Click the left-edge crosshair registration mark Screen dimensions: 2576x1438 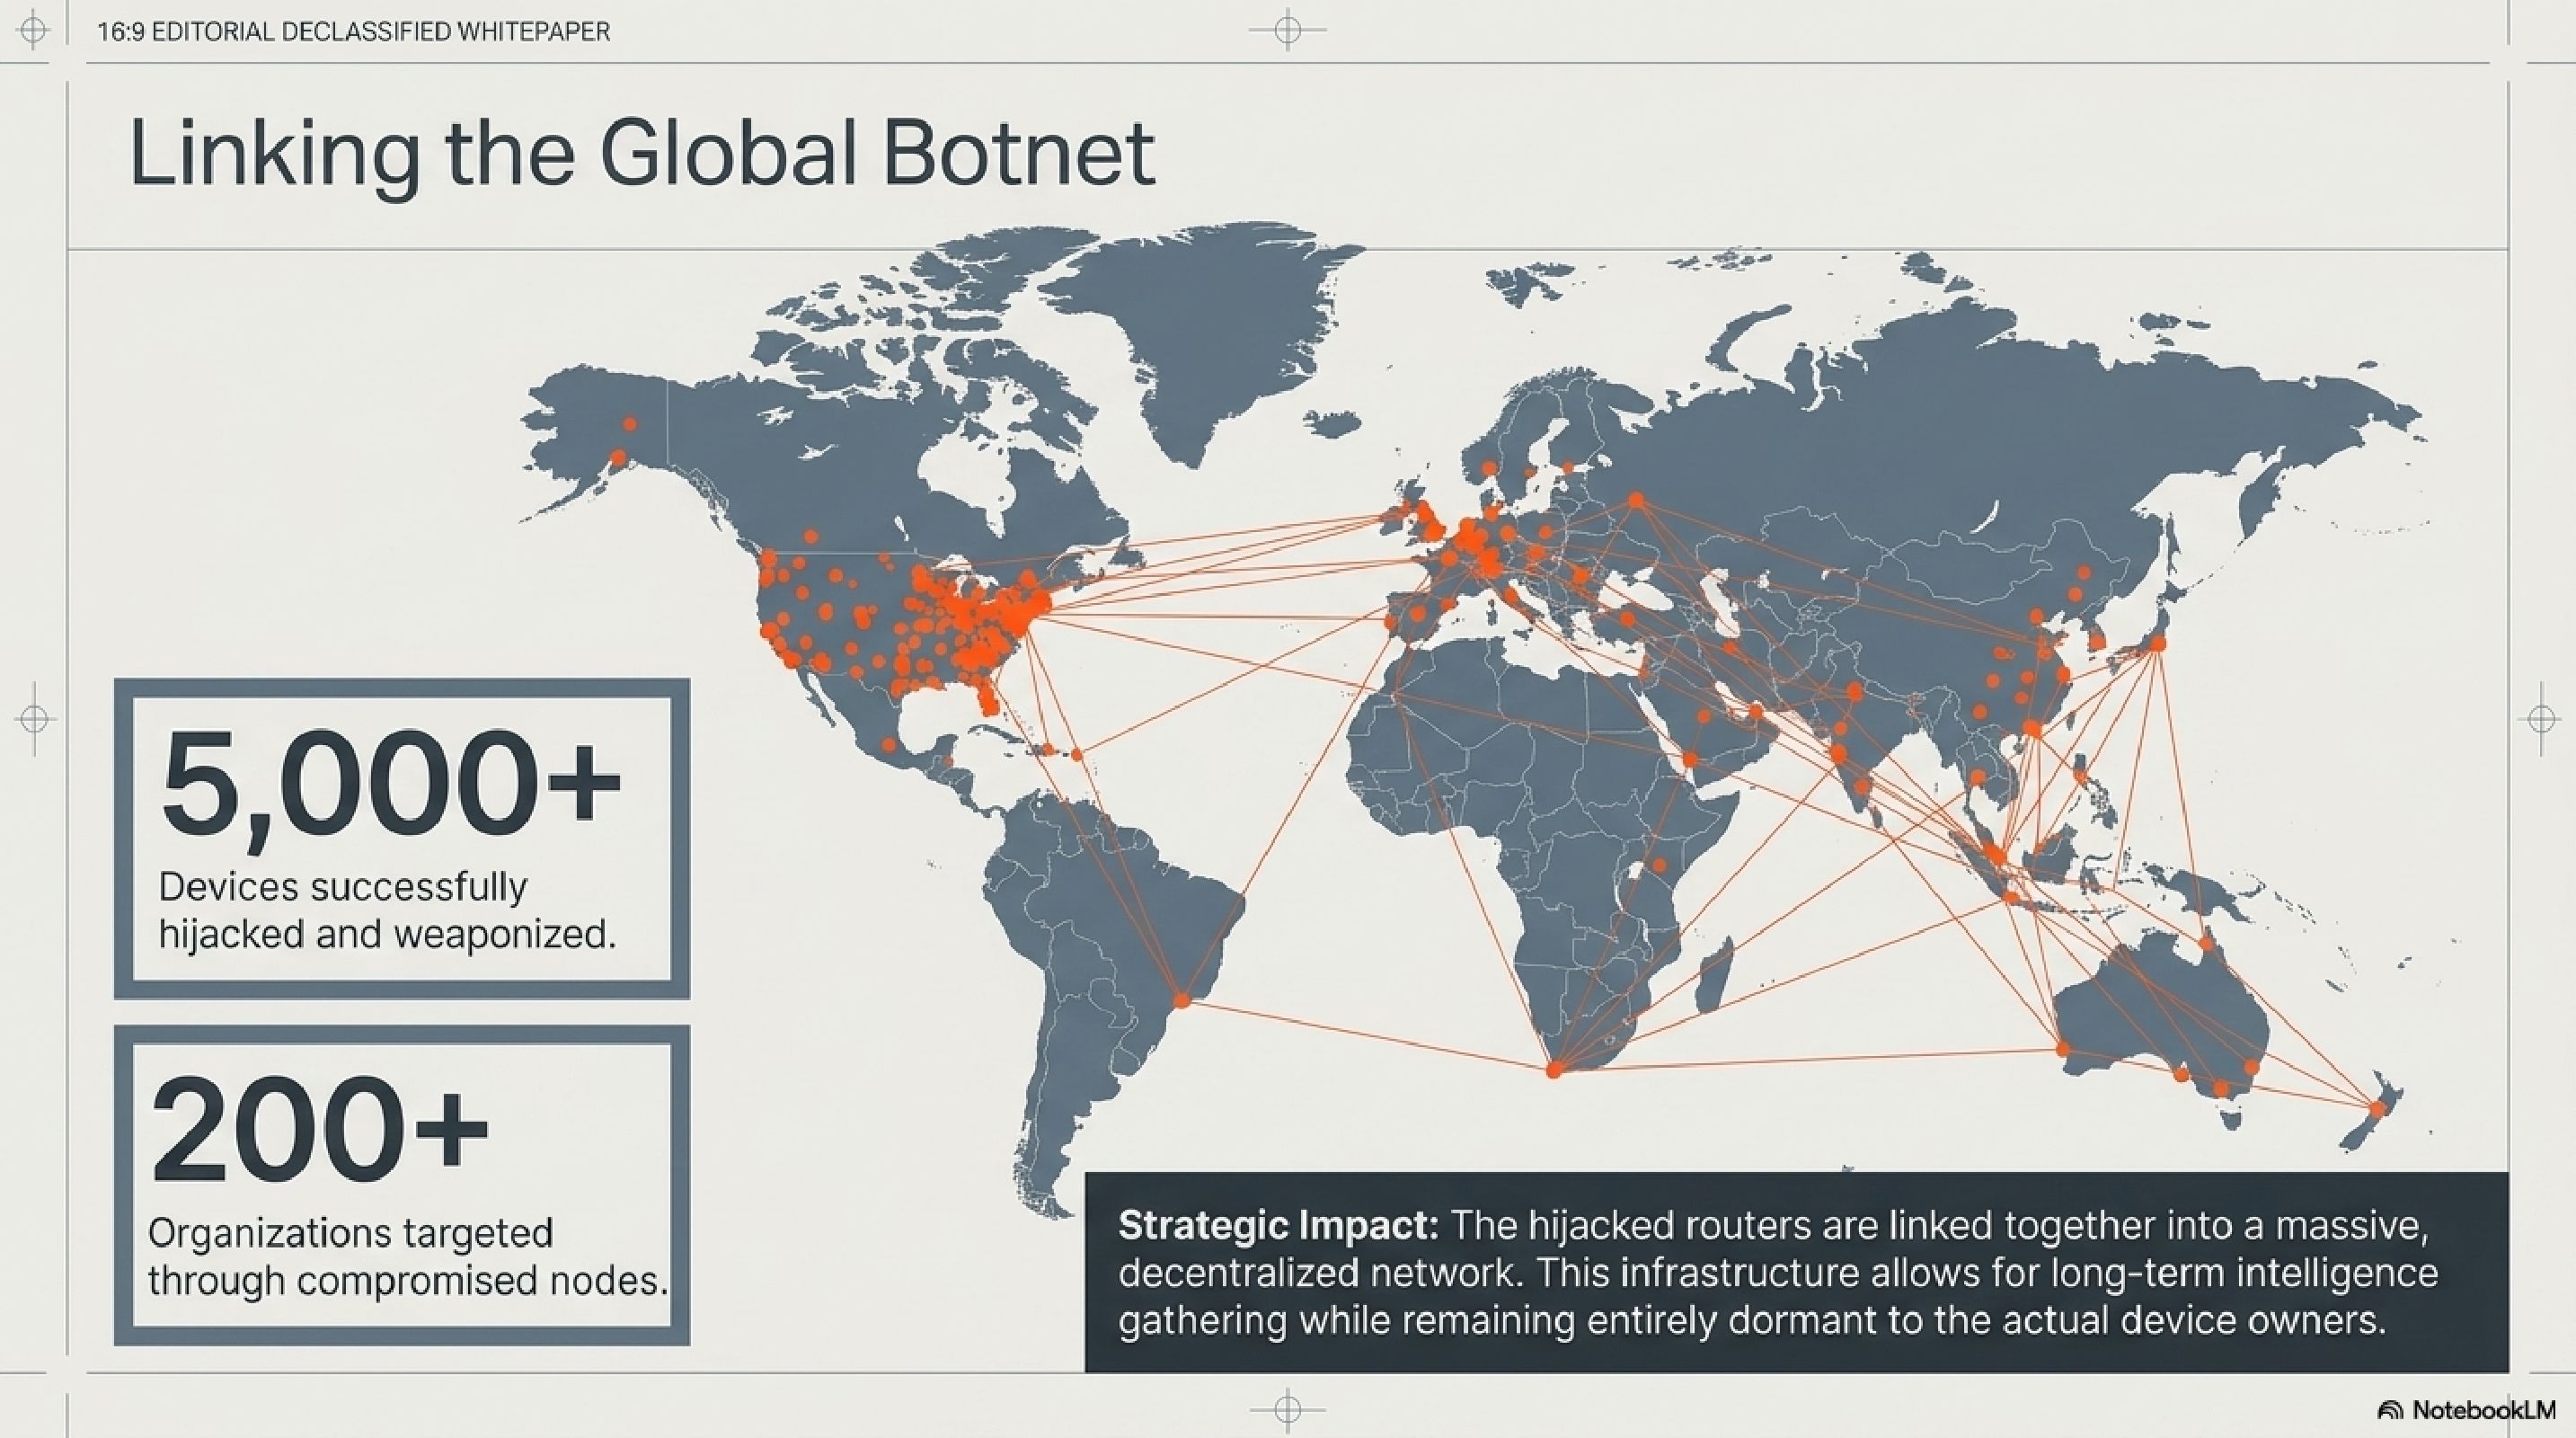point(34,718)
